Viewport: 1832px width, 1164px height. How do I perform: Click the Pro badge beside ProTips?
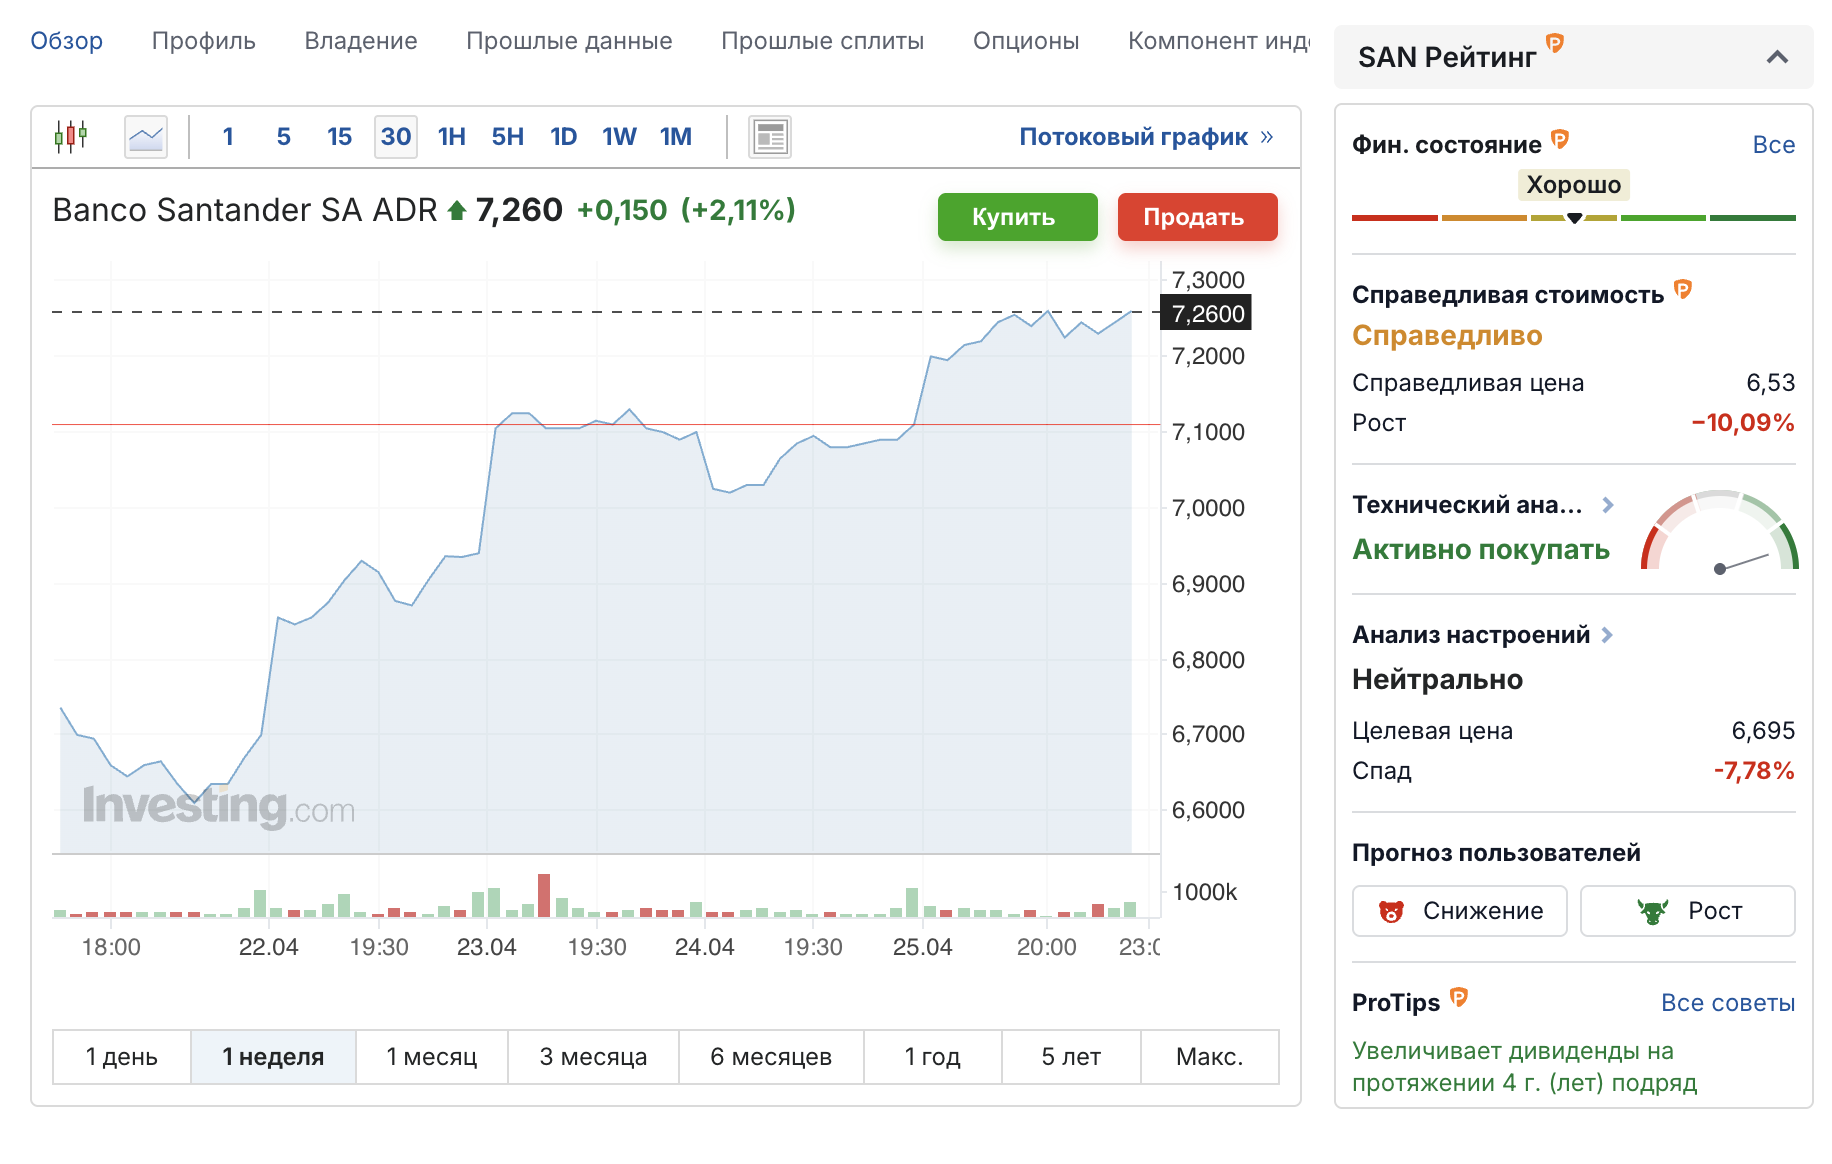pyautogui.click(x=1459, y=997)
